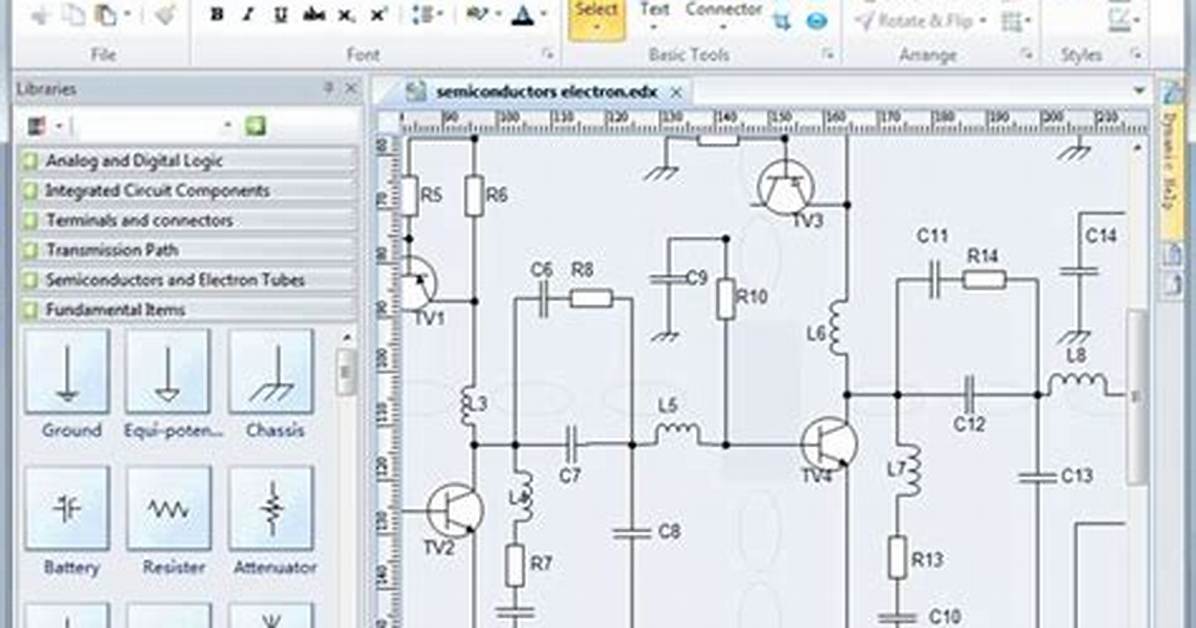This screenshot has width=1196, height=628.
Task: Click the second page icon below Dynamic Help
Action: (1172, 284)
